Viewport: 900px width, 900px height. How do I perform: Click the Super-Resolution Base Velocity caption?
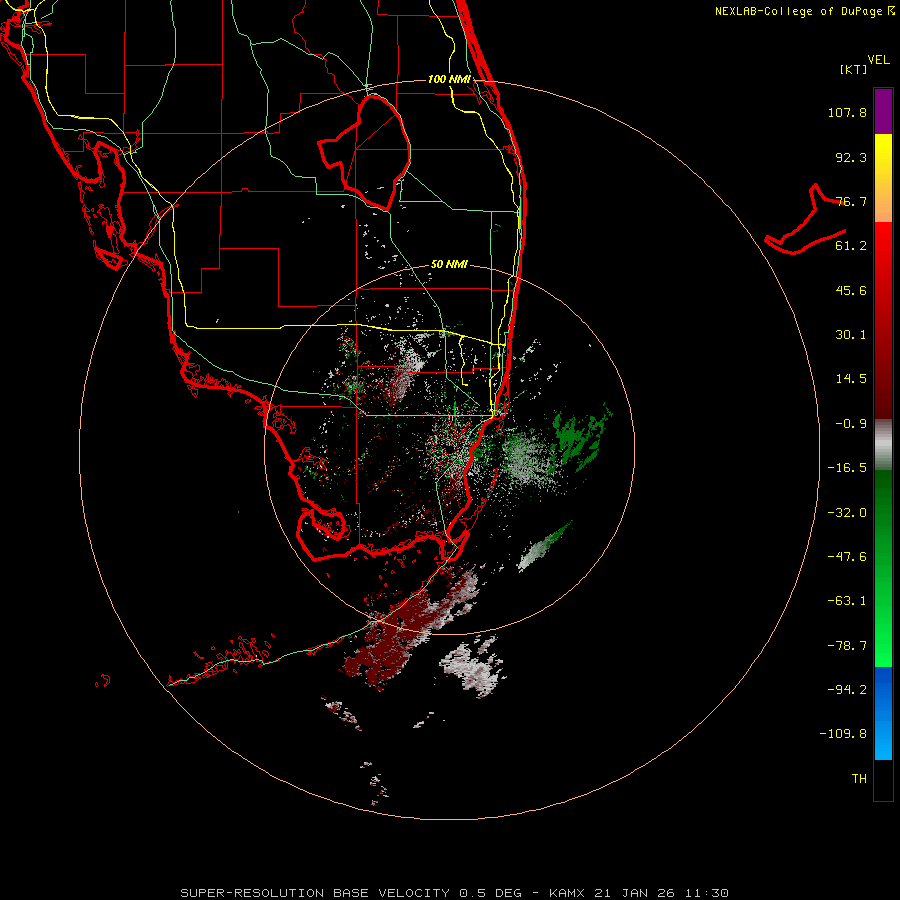tap(455, 893)
